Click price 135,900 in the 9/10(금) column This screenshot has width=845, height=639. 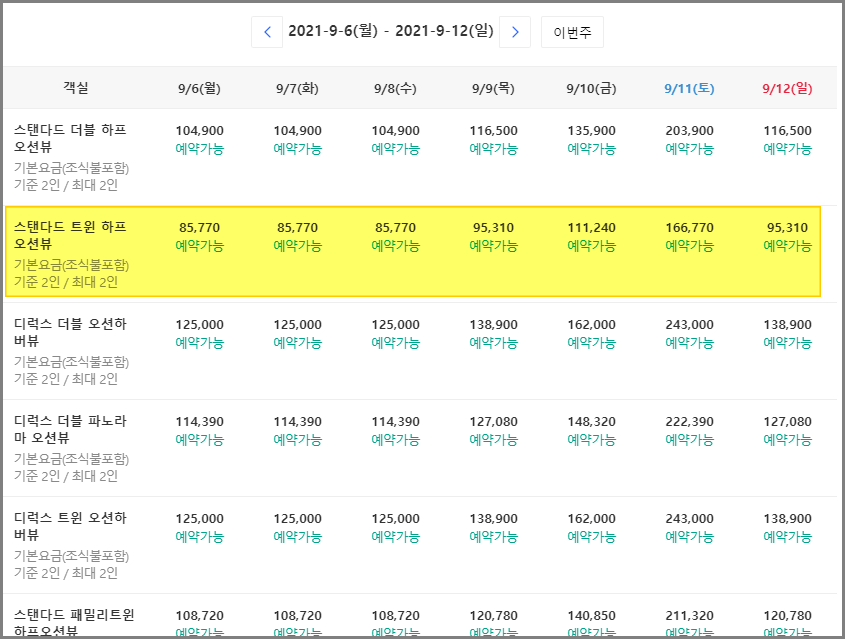(591, 130)
